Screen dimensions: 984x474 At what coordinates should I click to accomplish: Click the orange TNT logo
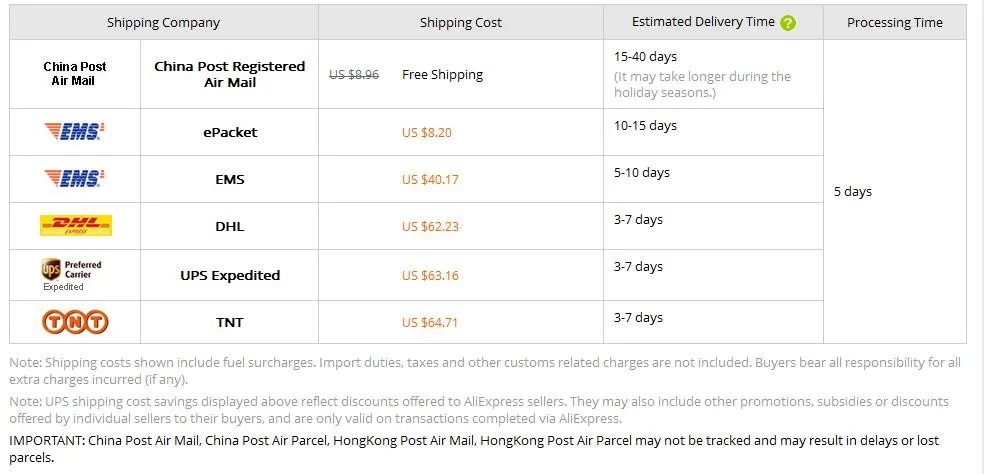pos(75,322)
